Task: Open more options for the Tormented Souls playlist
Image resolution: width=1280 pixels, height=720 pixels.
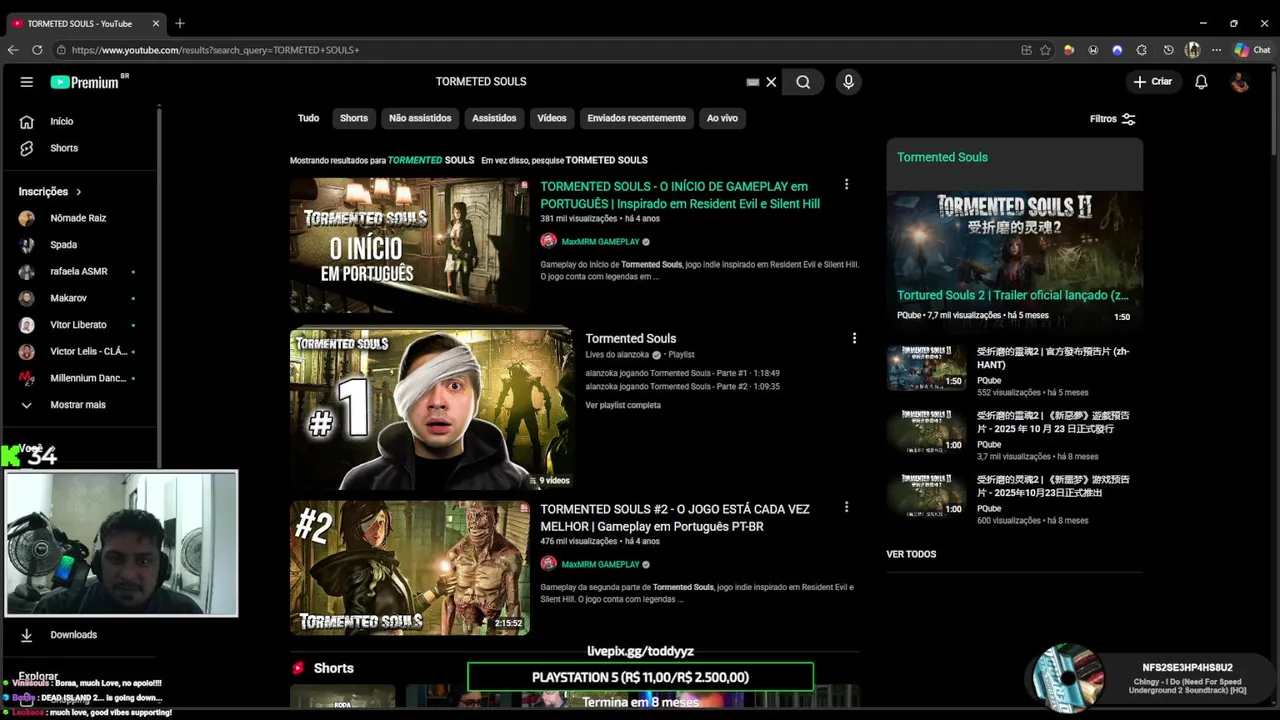Action: pos(854,338)
